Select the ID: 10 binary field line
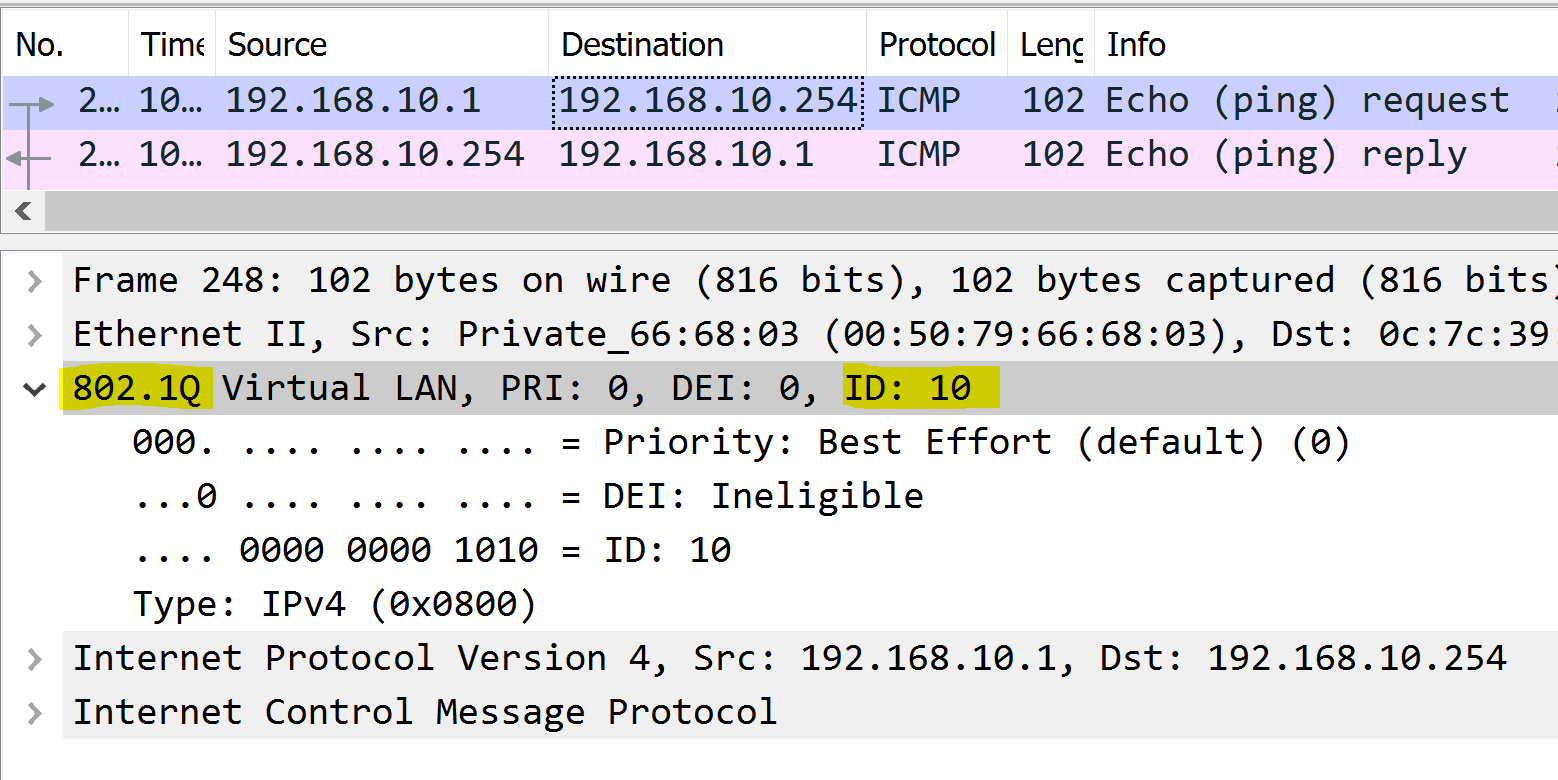This screenshot has width=1558, height=780. 432,551
